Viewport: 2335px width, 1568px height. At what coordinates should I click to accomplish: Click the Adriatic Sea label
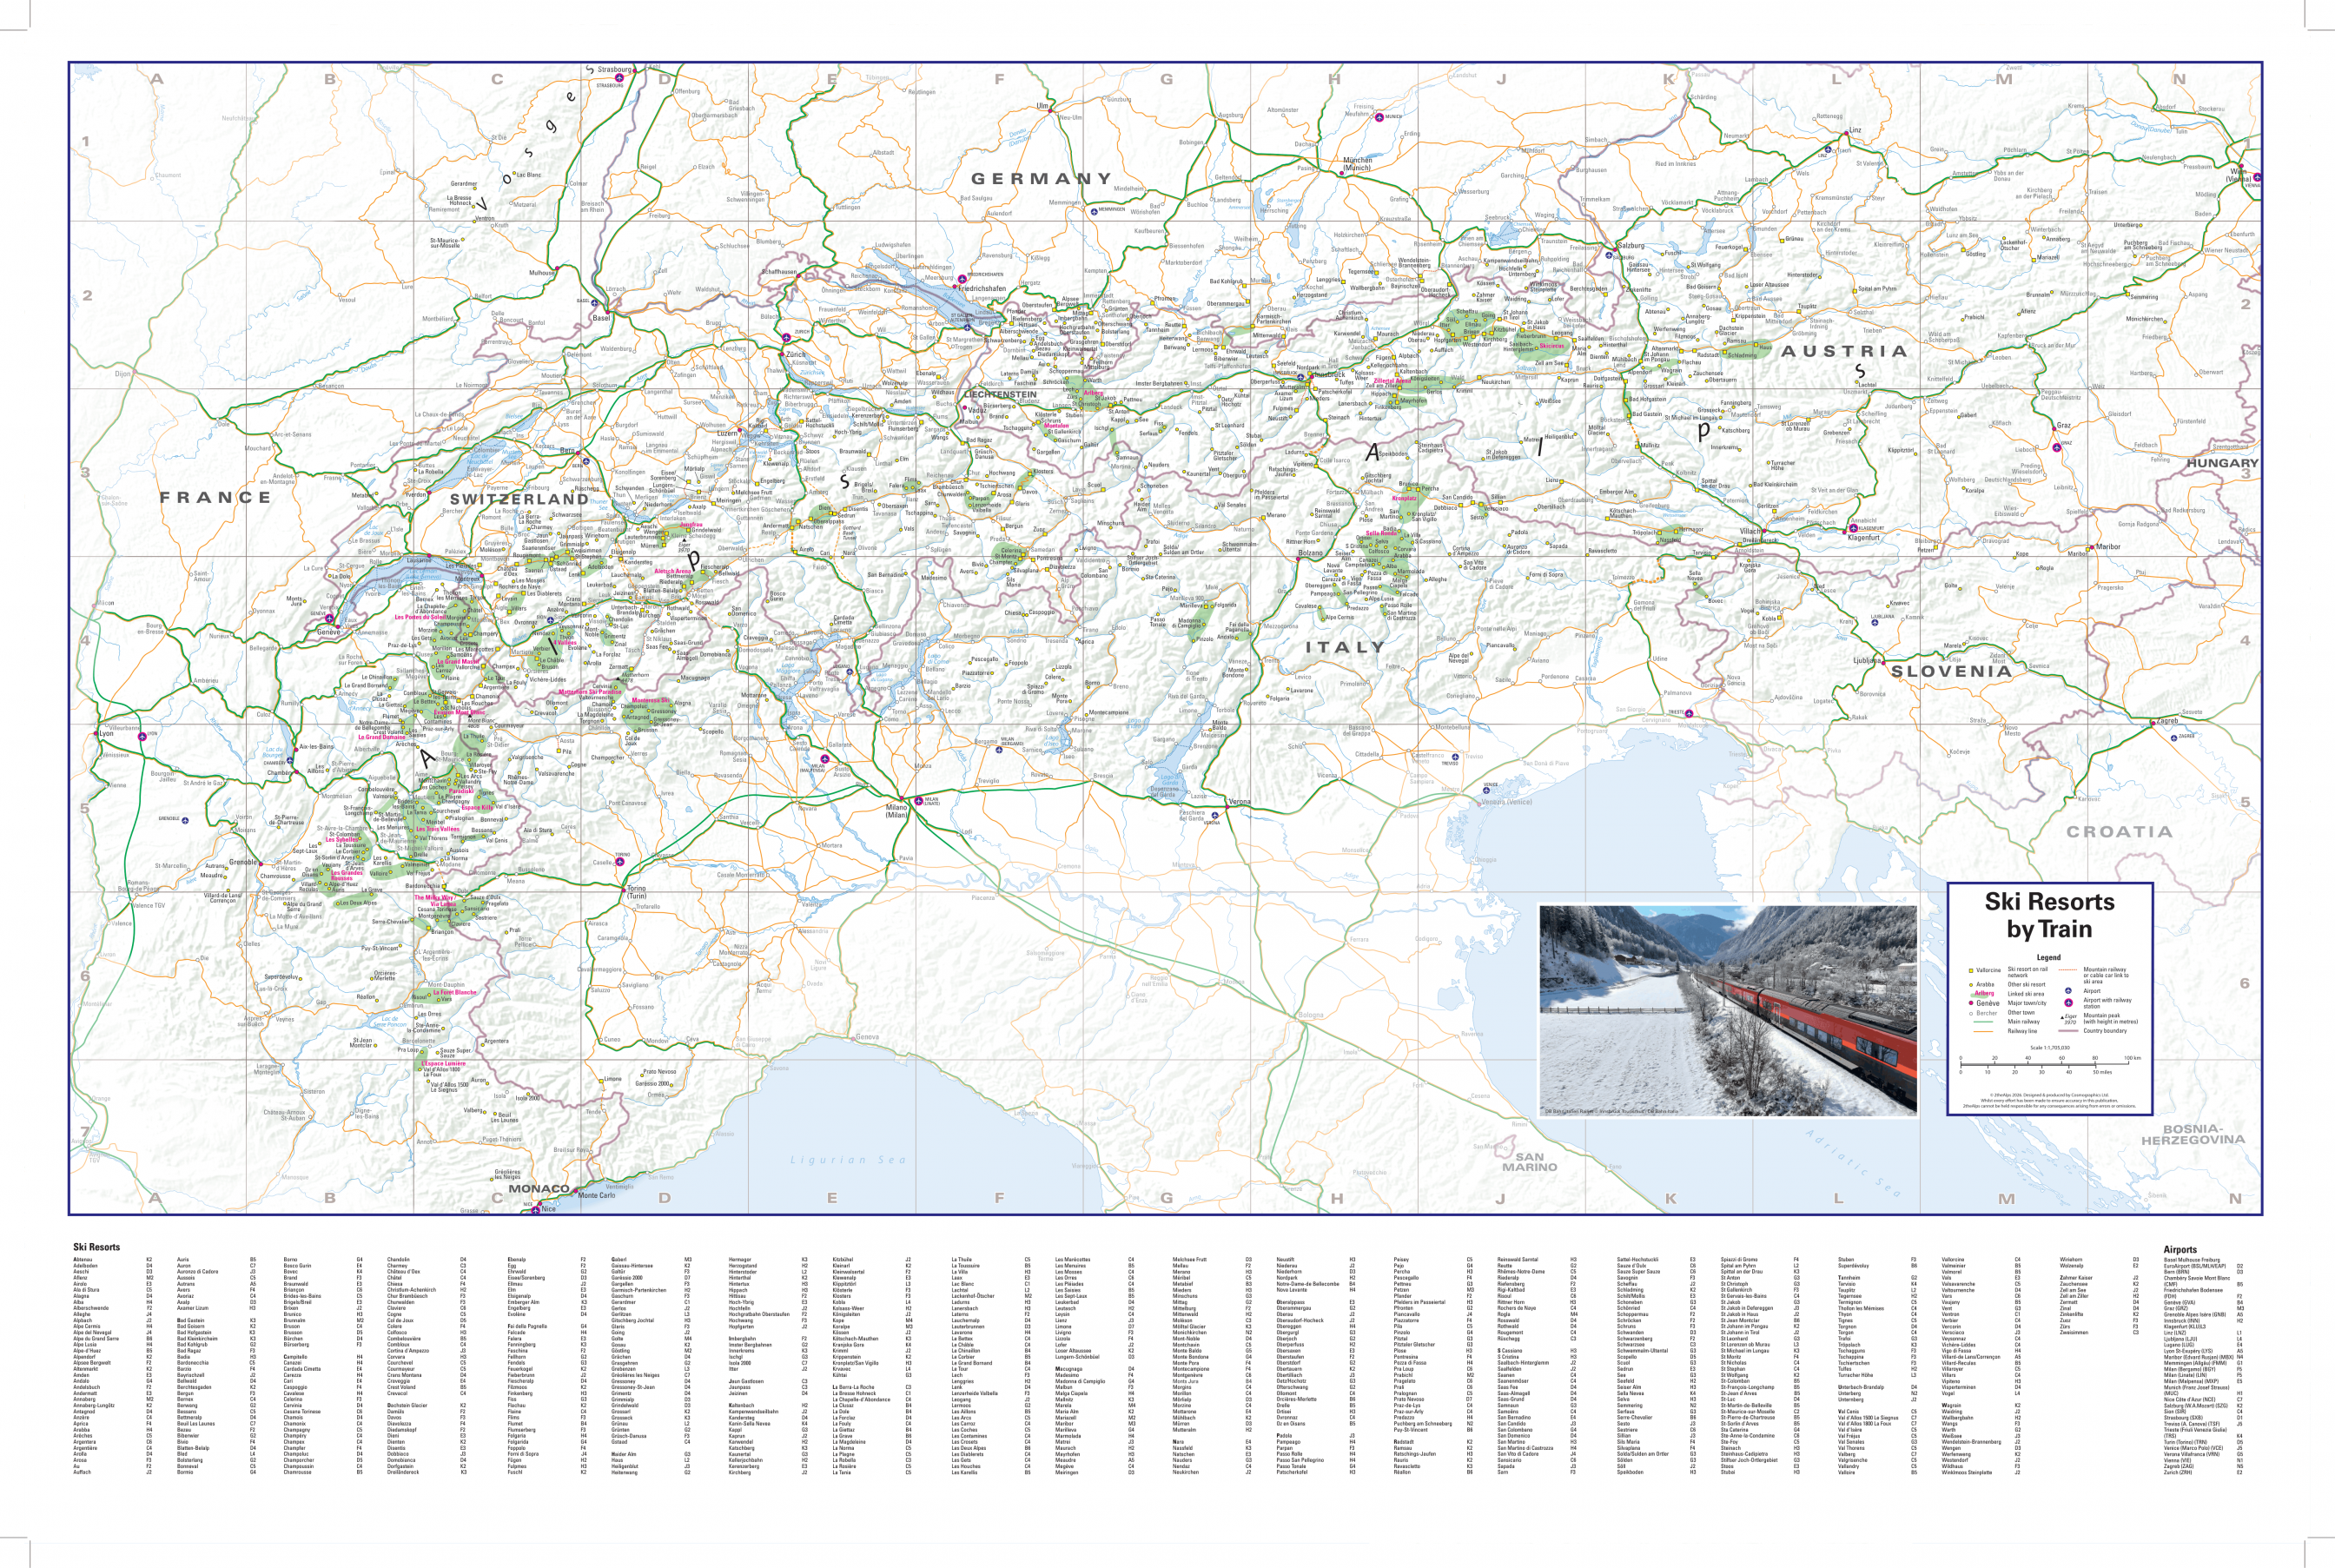[1854, 1163]
